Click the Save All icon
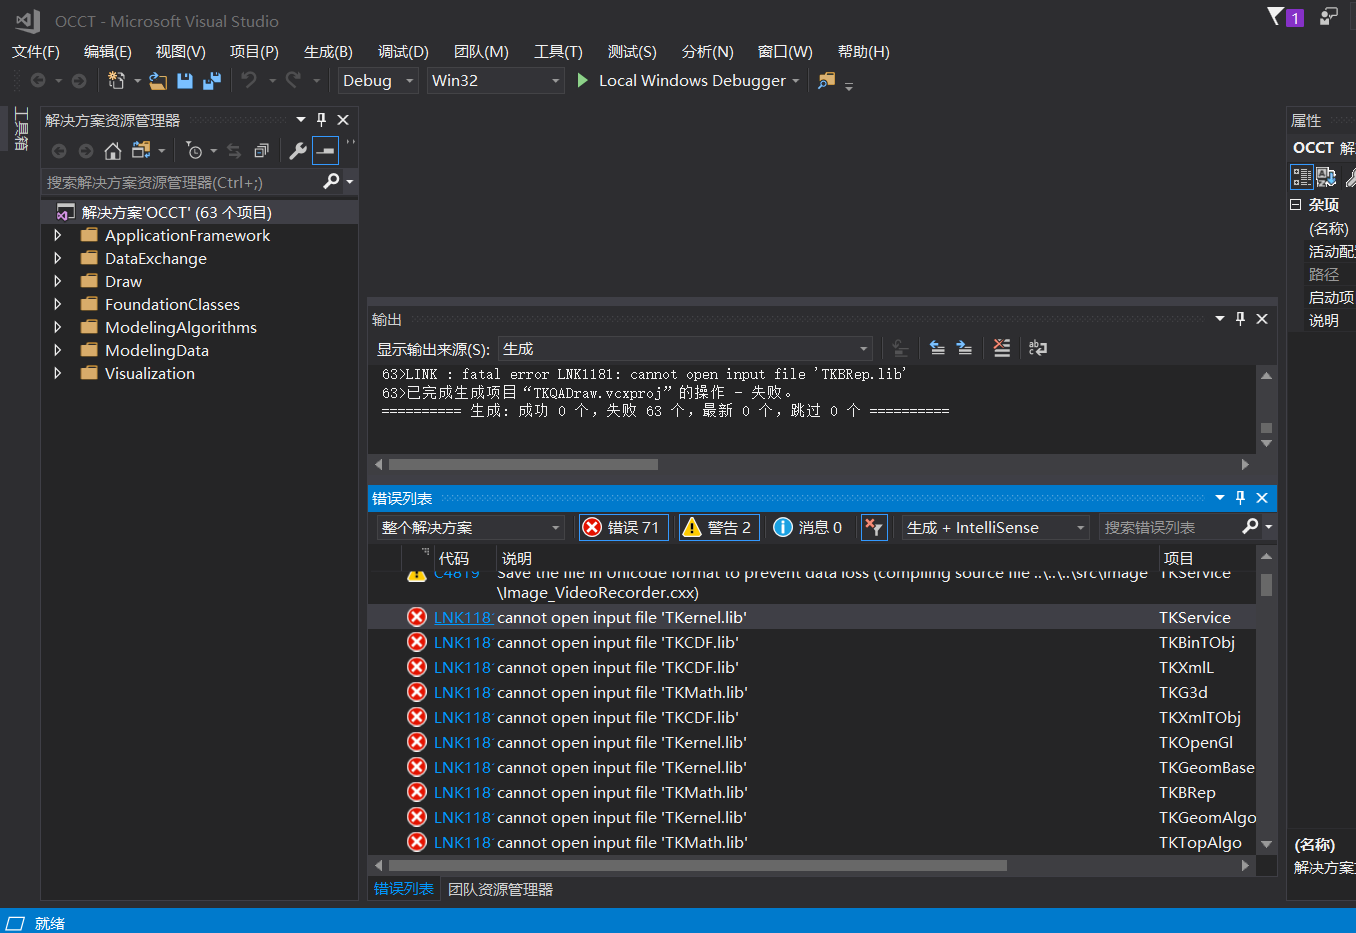The height and width of the screenshot is (933, 1356). pyautogui.click(x=212, y=80)
